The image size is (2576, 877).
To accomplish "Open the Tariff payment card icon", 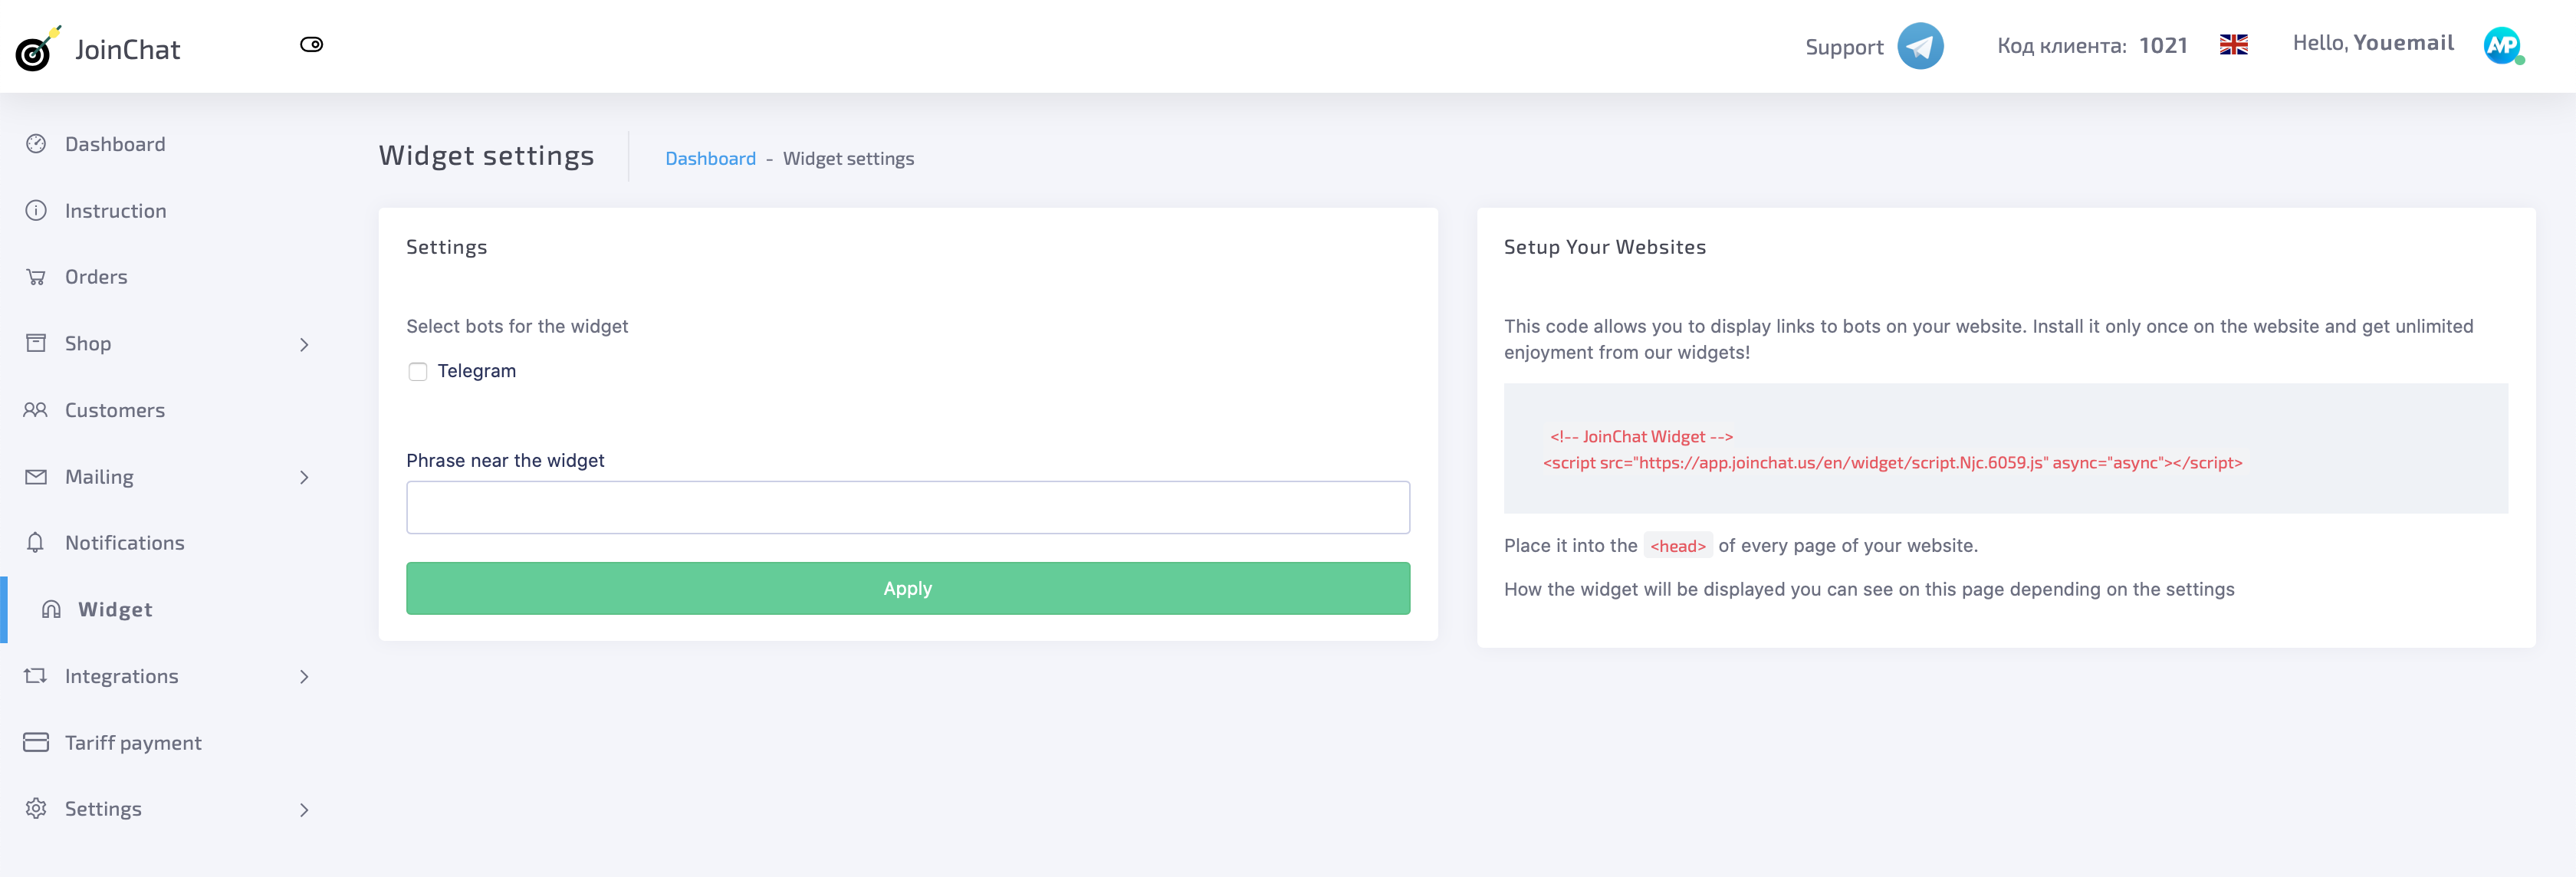I will pos(36,742).
